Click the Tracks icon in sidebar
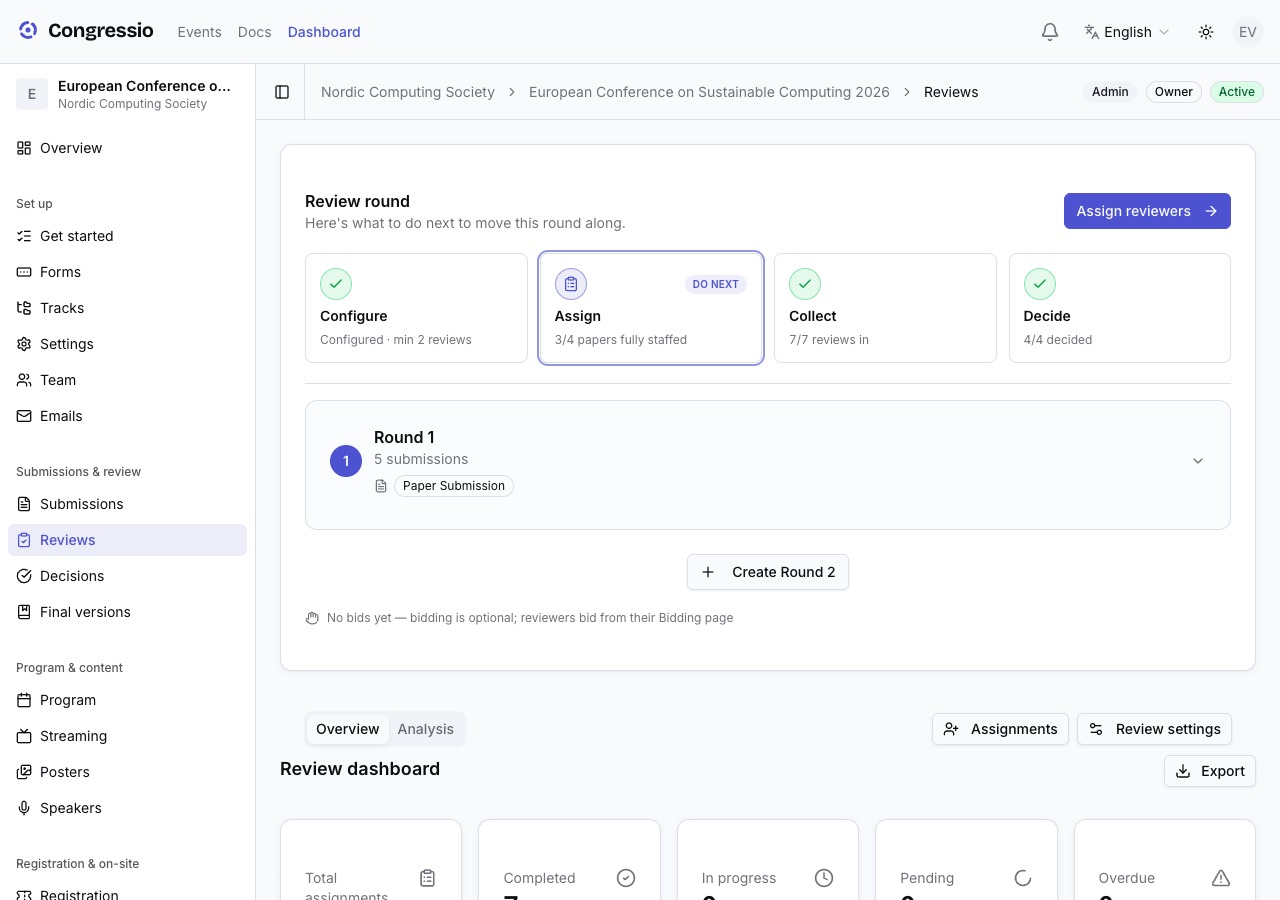1280x900 pixels. [24, 308]
